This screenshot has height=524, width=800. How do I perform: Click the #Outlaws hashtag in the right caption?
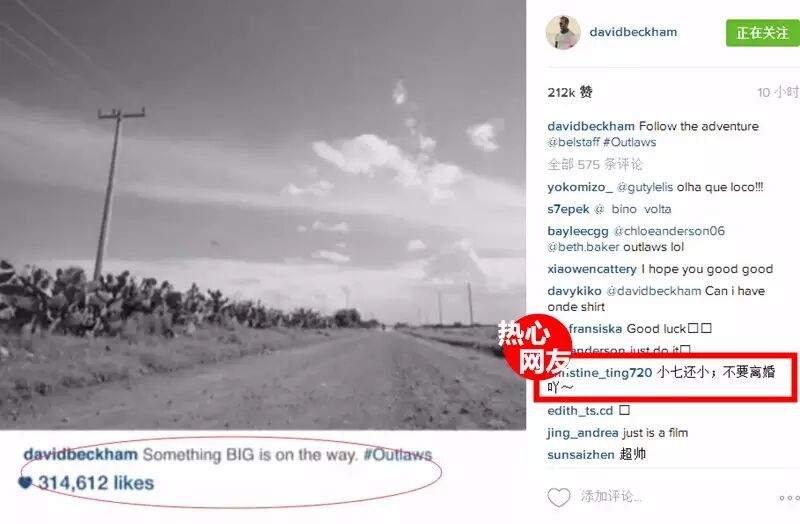click(x=630, y=142)
